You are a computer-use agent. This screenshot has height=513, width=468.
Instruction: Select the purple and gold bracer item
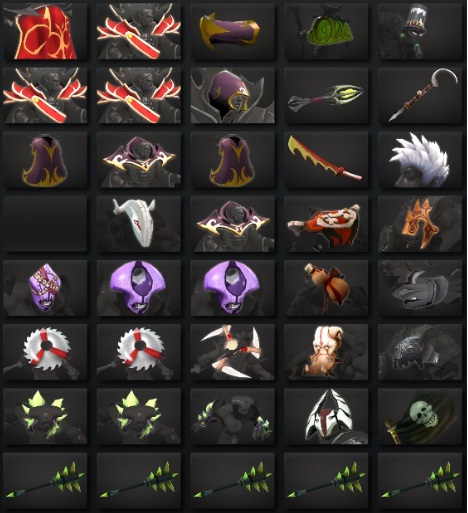tap(232, 32)
